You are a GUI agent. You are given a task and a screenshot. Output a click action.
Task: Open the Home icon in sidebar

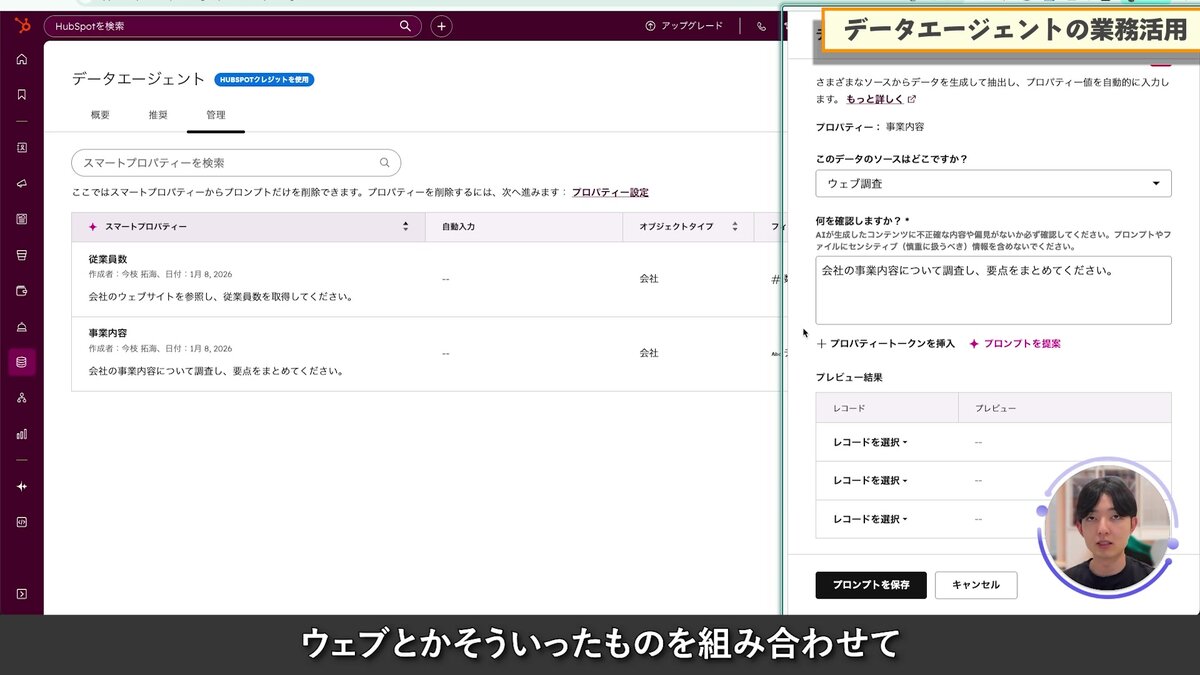tap(22, 60)
